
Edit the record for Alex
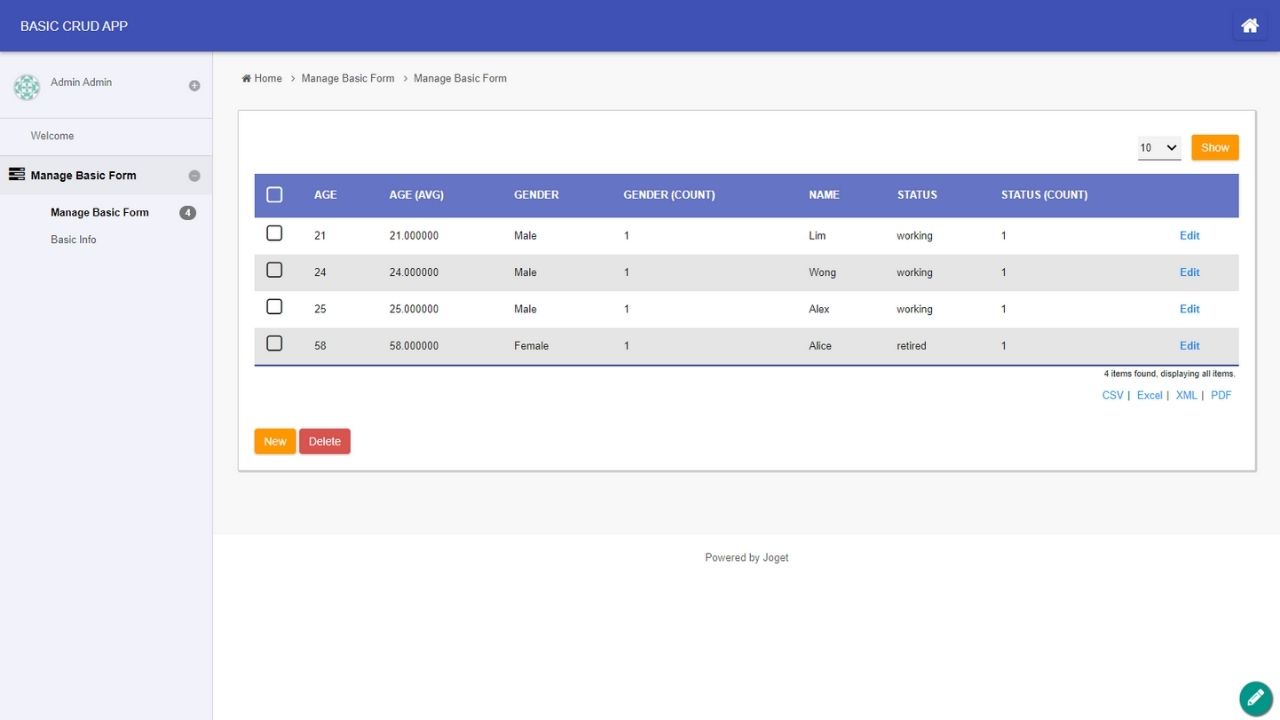[1189, 309]
